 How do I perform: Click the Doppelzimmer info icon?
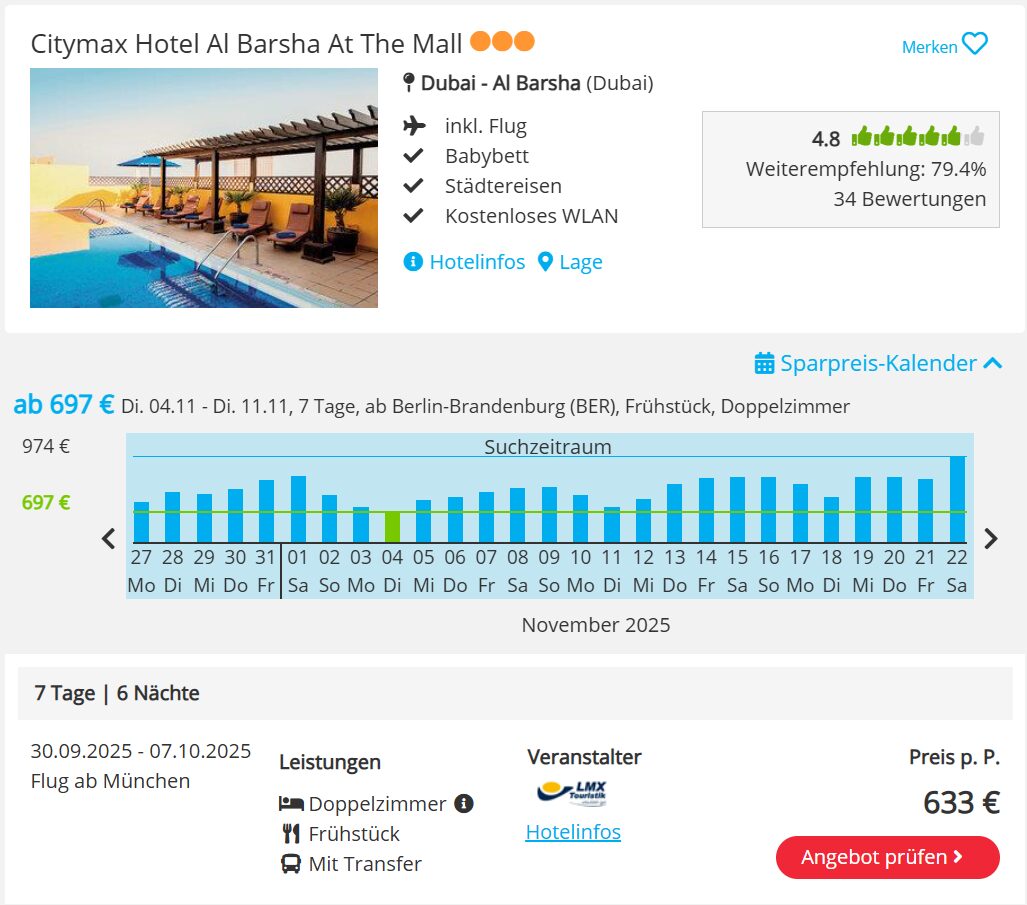tap(463, 803)
